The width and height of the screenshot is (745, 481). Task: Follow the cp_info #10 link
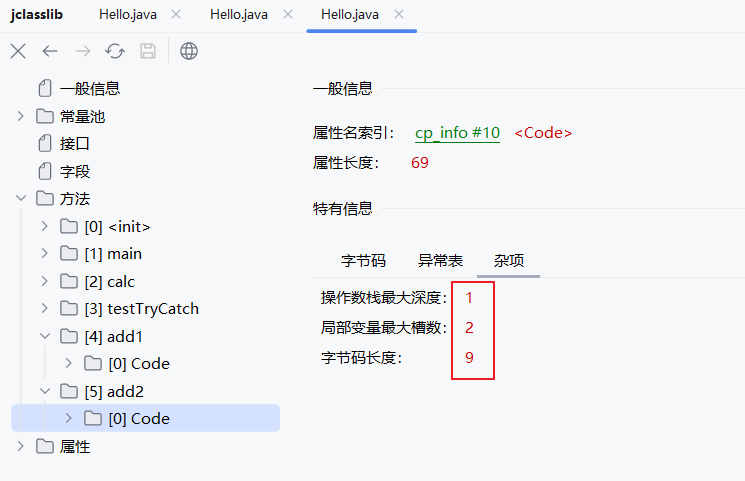457,133
